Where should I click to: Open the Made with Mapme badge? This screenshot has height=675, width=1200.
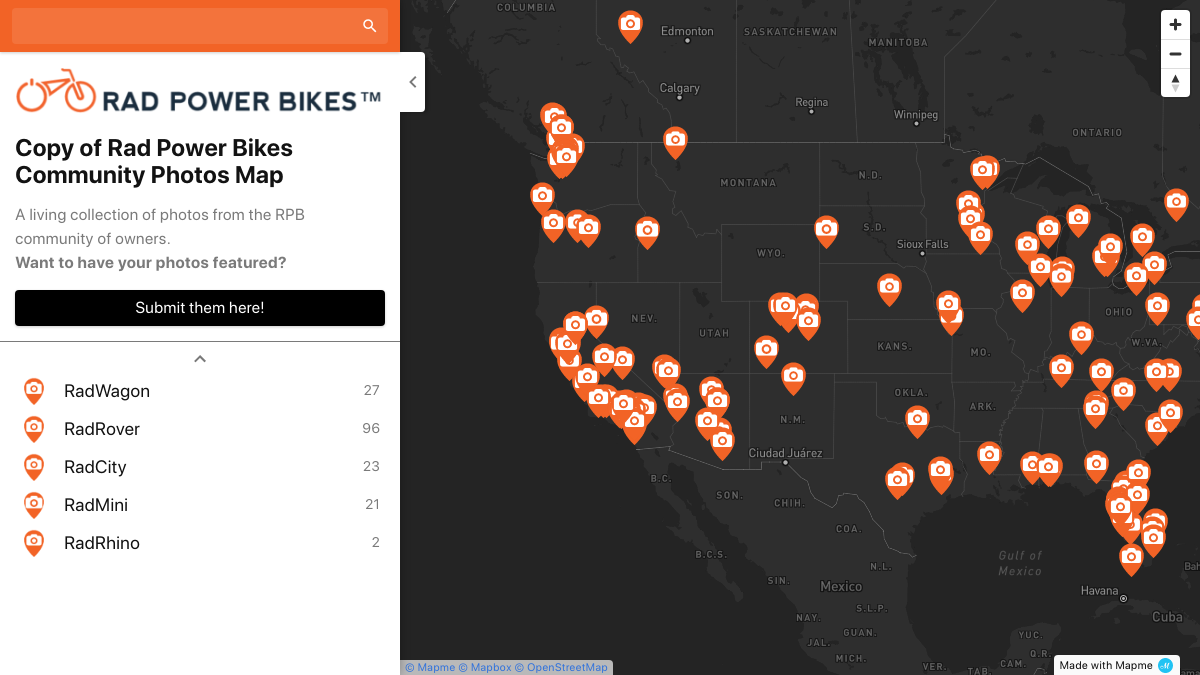pos(1117,665)
